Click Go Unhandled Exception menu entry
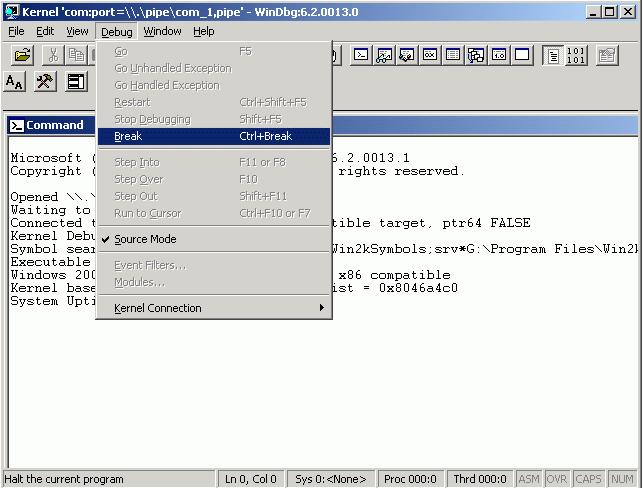This screenshot has height=488, width=642. 214,68
